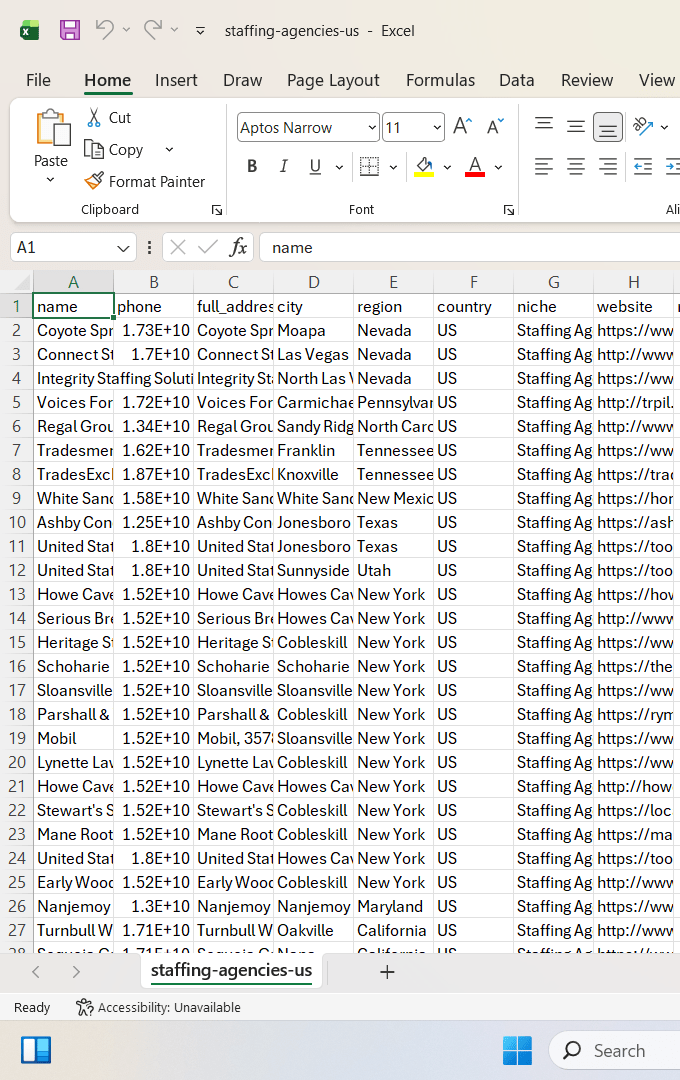Select column D header

pyautogui.click(x=313, y=282)
